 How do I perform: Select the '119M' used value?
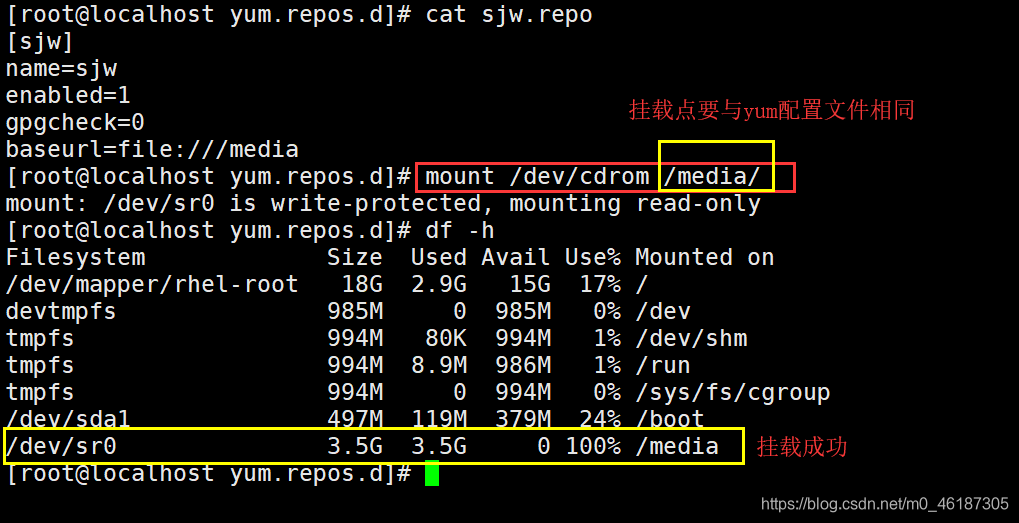pos(439,420)
